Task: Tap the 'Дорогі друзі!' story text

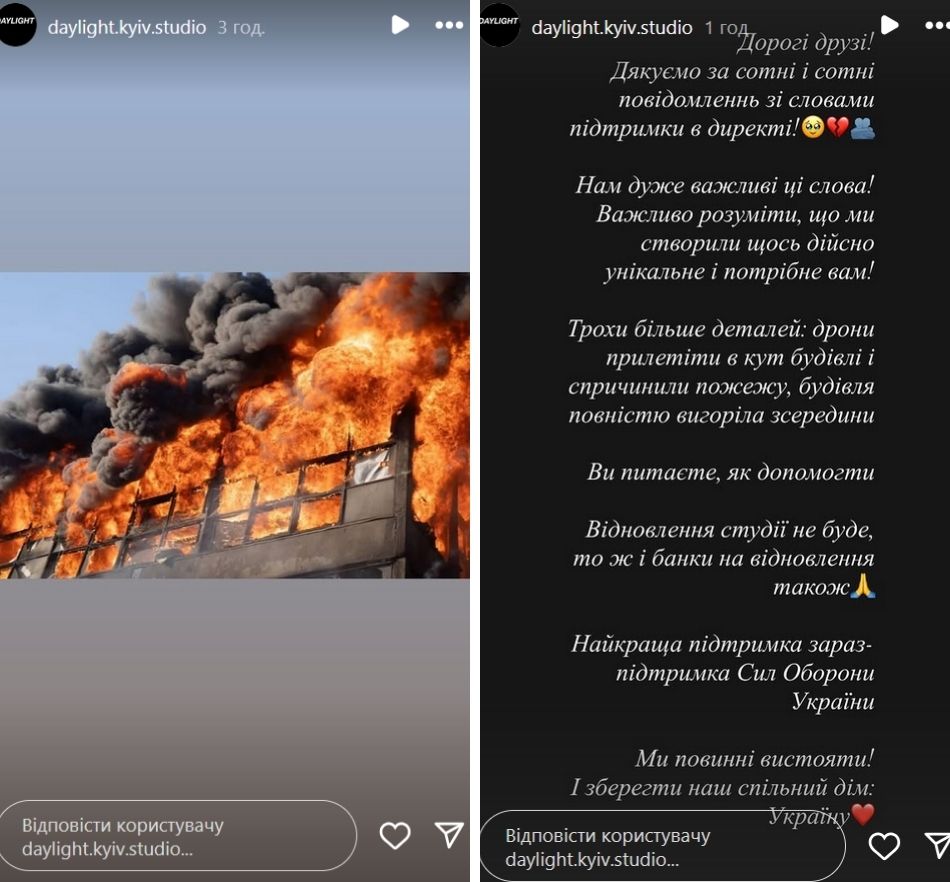Action: (805, 42)
